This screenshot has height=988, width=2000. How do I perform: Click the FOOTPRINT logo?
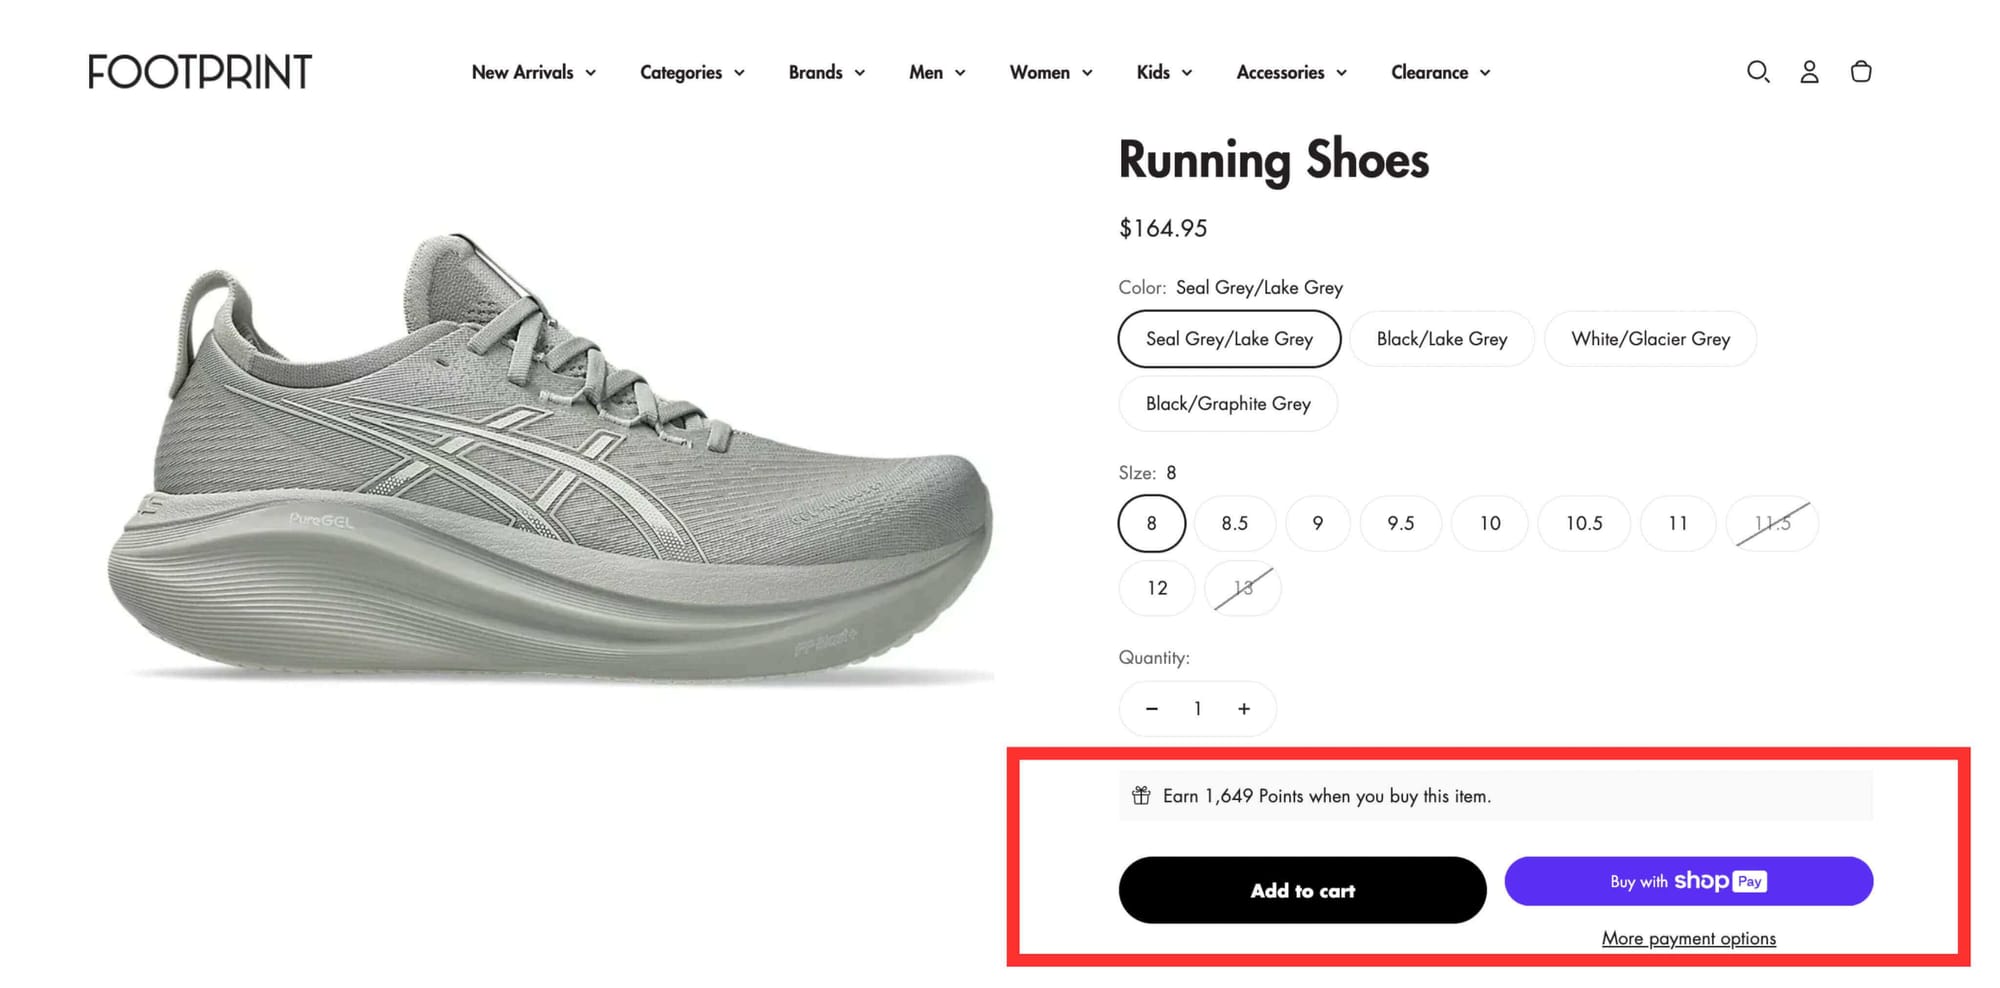click(199, 72)
